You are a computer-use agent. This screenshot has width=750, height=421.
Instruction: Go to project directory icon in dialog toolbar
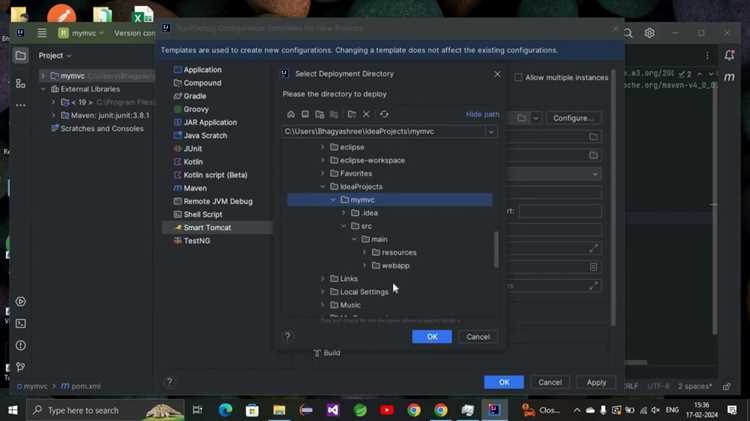(320, 114)
